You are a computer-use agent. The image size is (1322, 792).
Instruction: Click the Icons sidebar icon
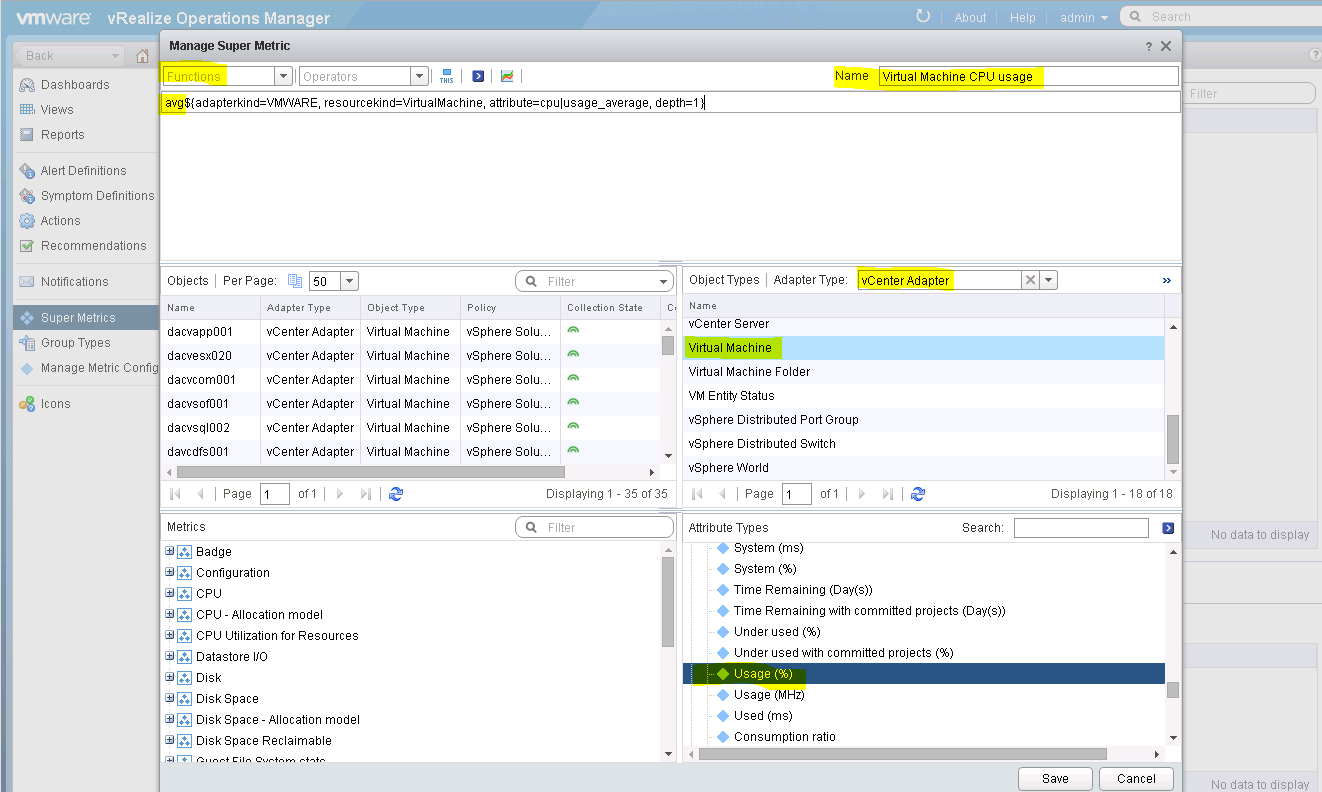tap(27, 404)
